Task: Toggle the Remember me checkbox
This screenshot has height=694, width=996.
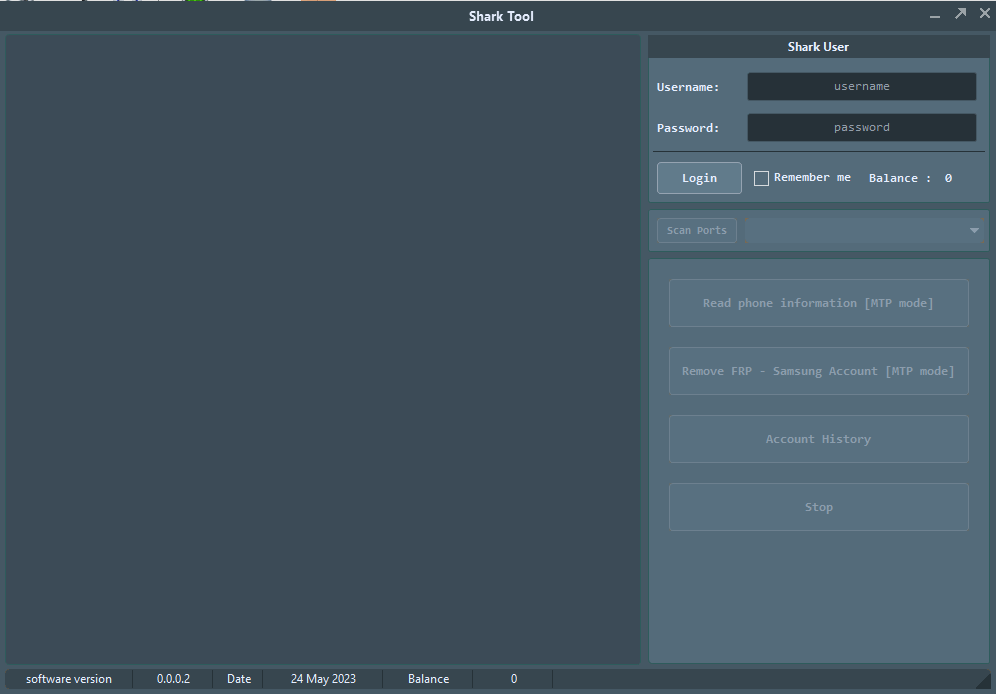Action: pos(761,178)
